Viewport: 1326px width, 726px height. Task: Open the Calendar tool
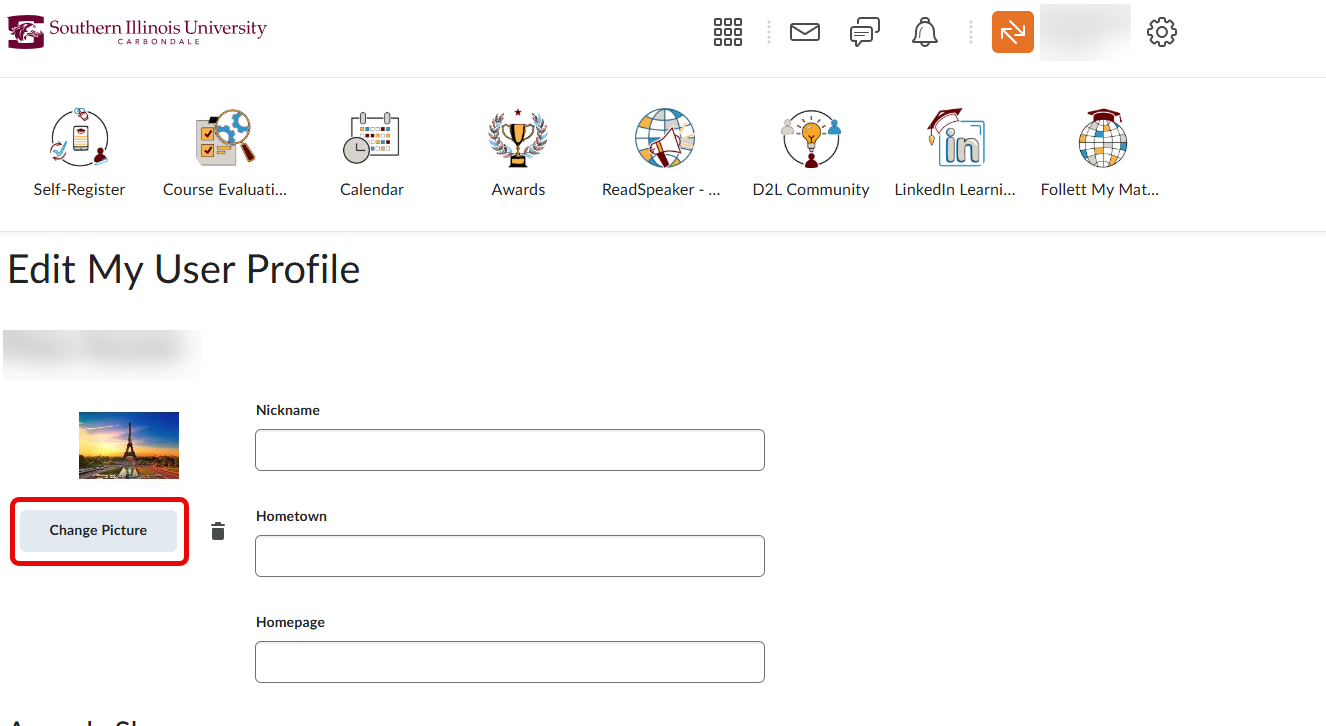[x=371, y=150]
